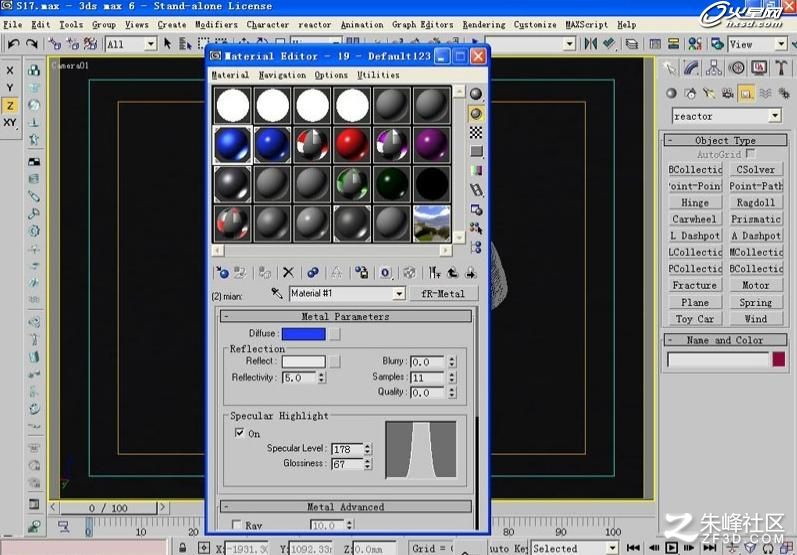This screenshot has height=555, width=797.
Task: Open the Material/Map Navigator icon
Action: (x=476, y=248)
